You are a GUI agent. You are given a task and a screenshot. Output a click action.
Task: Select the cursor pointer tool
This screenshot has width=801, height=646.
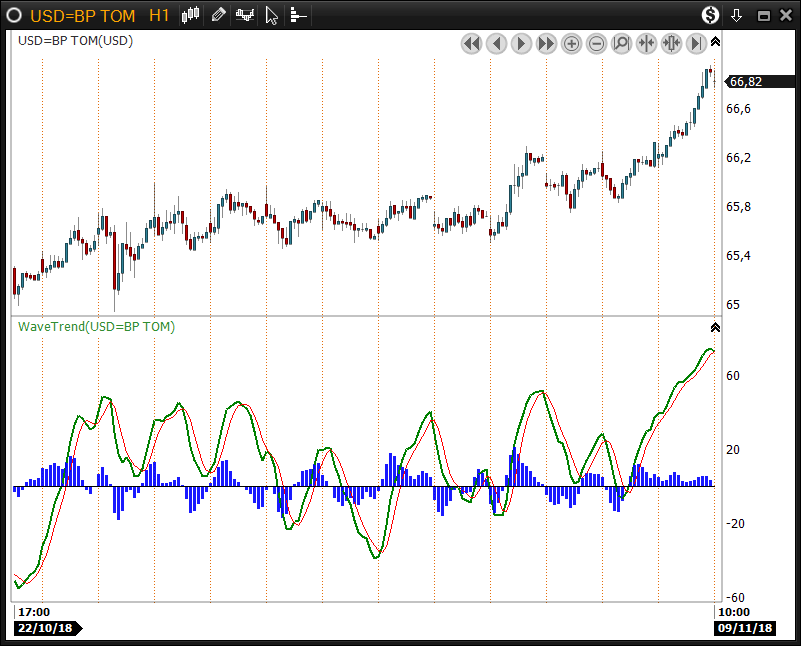click(x=271, y=15)
